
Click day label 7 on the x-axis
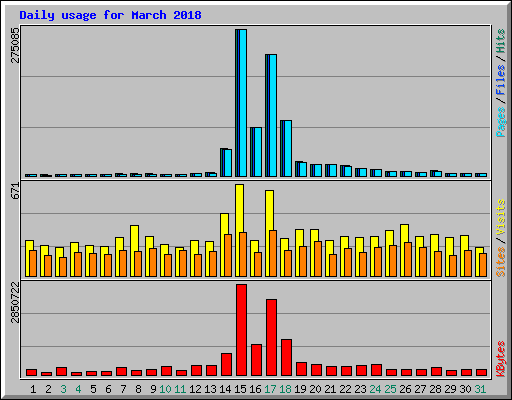point(123,389)
